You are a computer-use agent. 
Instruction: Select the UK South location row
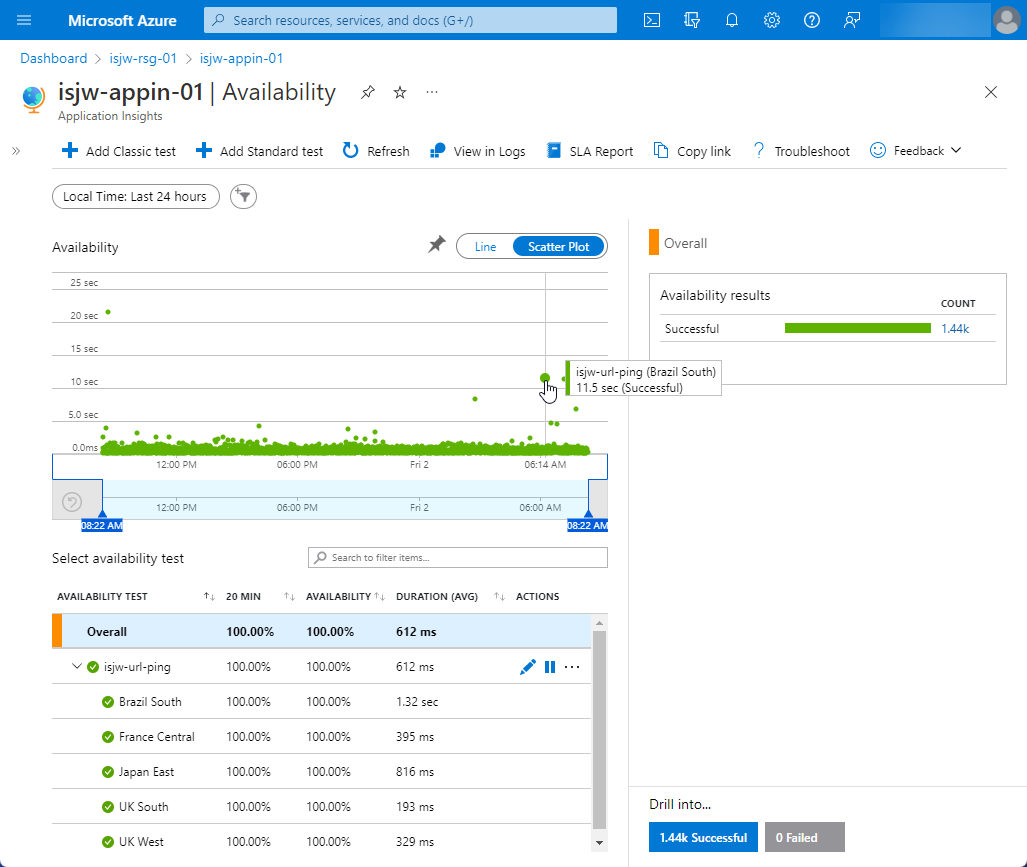(322, 807)
